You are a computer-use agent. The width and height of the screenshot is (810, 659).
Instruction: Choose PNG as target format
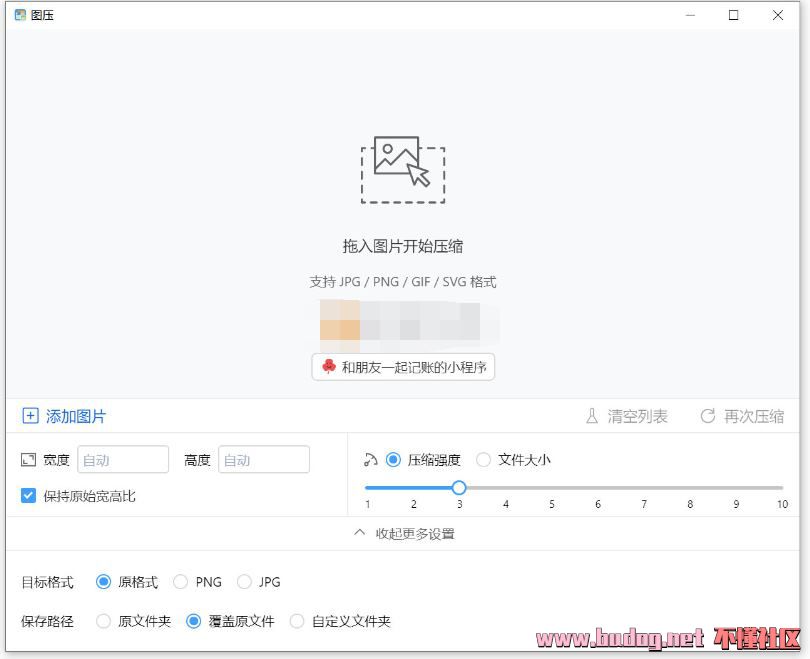[181, 582]
